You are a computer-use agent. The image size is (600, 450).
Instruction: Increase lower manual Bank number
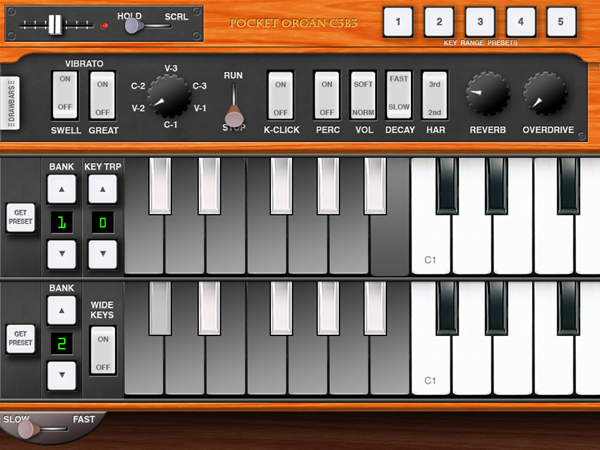click(62, 310)
